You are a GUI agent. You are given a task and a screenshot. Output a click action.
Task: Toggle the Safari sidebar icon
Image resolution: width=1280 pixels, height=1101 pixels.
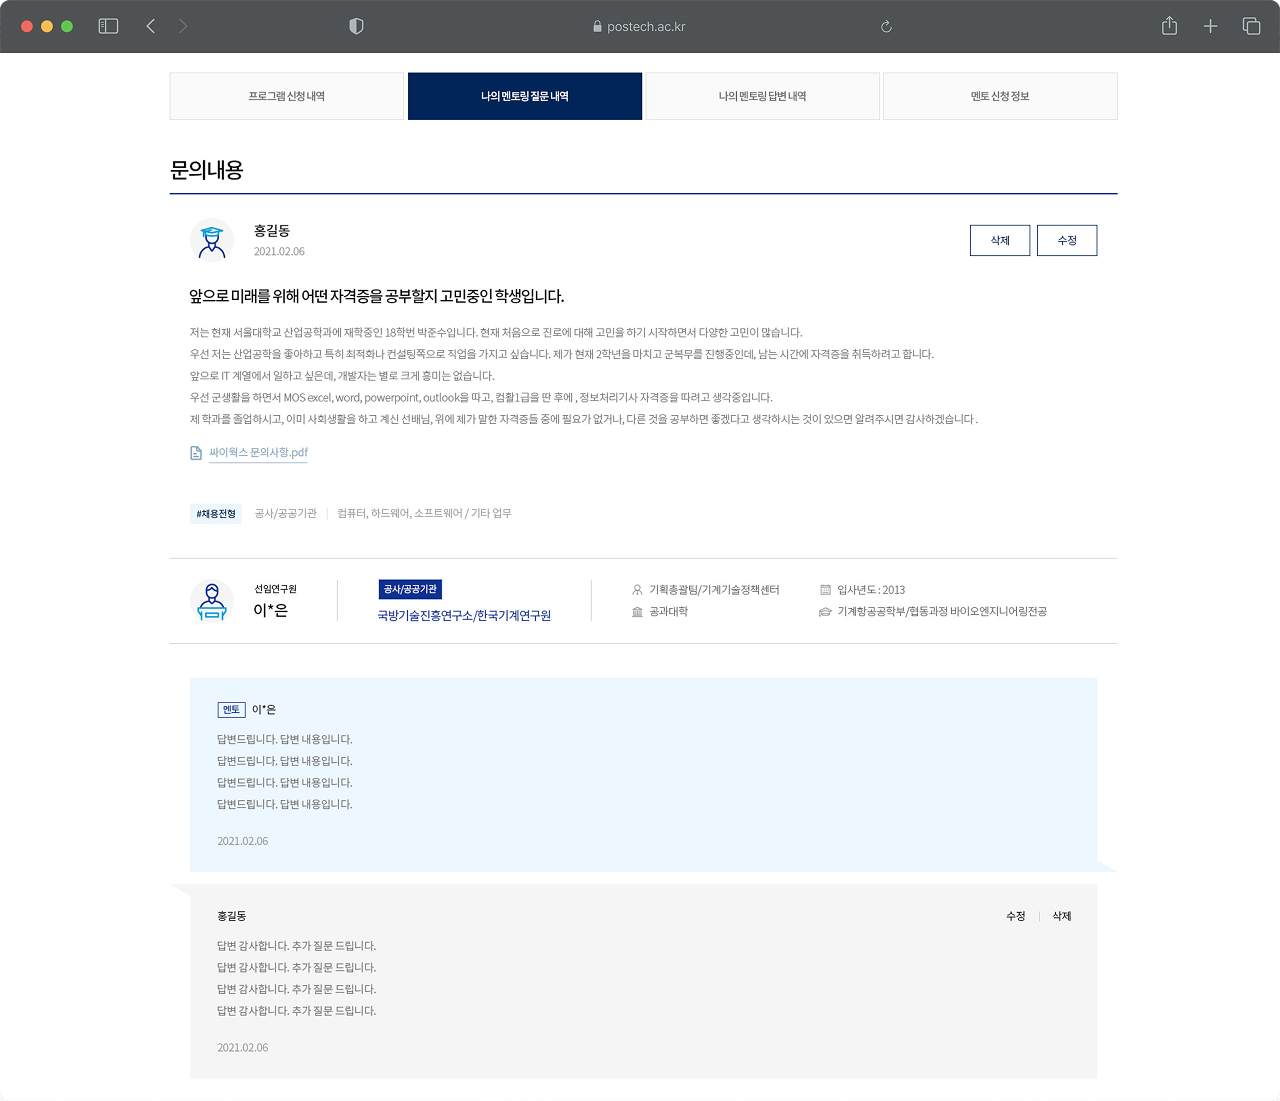(x=108, y=26)
